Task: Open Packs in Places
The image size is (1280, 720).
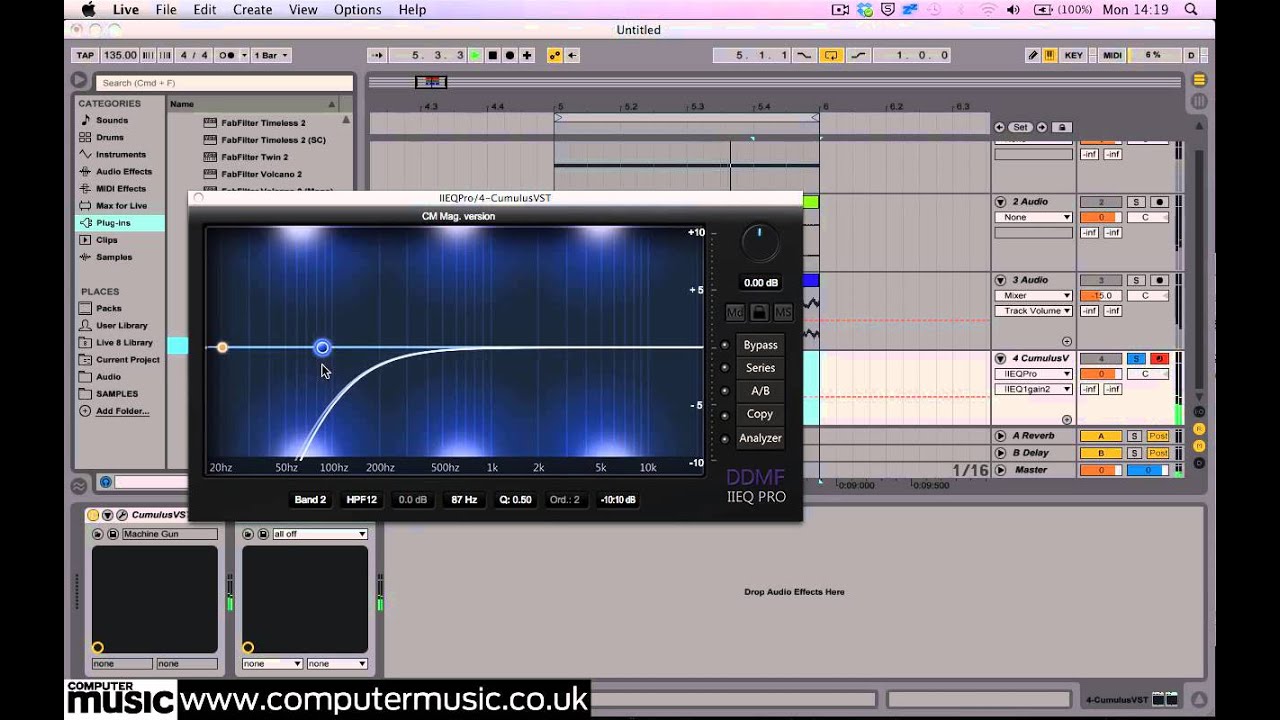Action: click(108, 308)
